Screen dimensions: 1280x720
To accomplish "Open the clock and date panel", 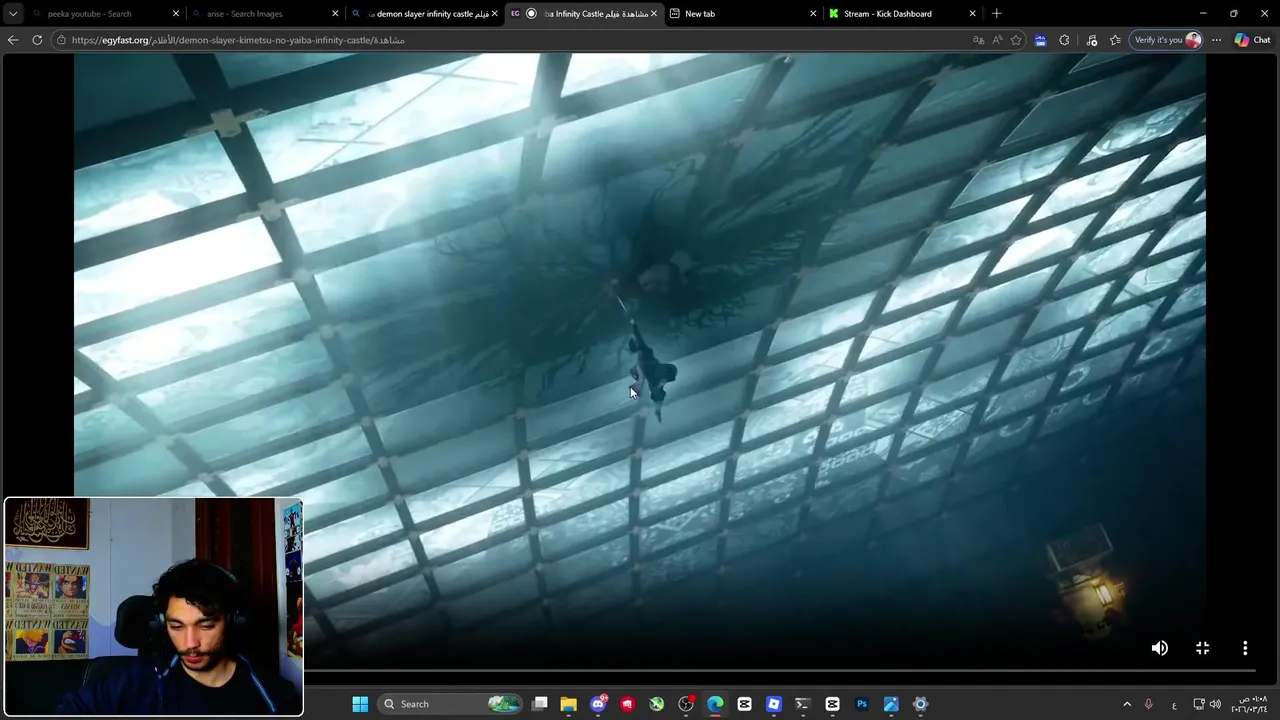I will pos(1249,704).
